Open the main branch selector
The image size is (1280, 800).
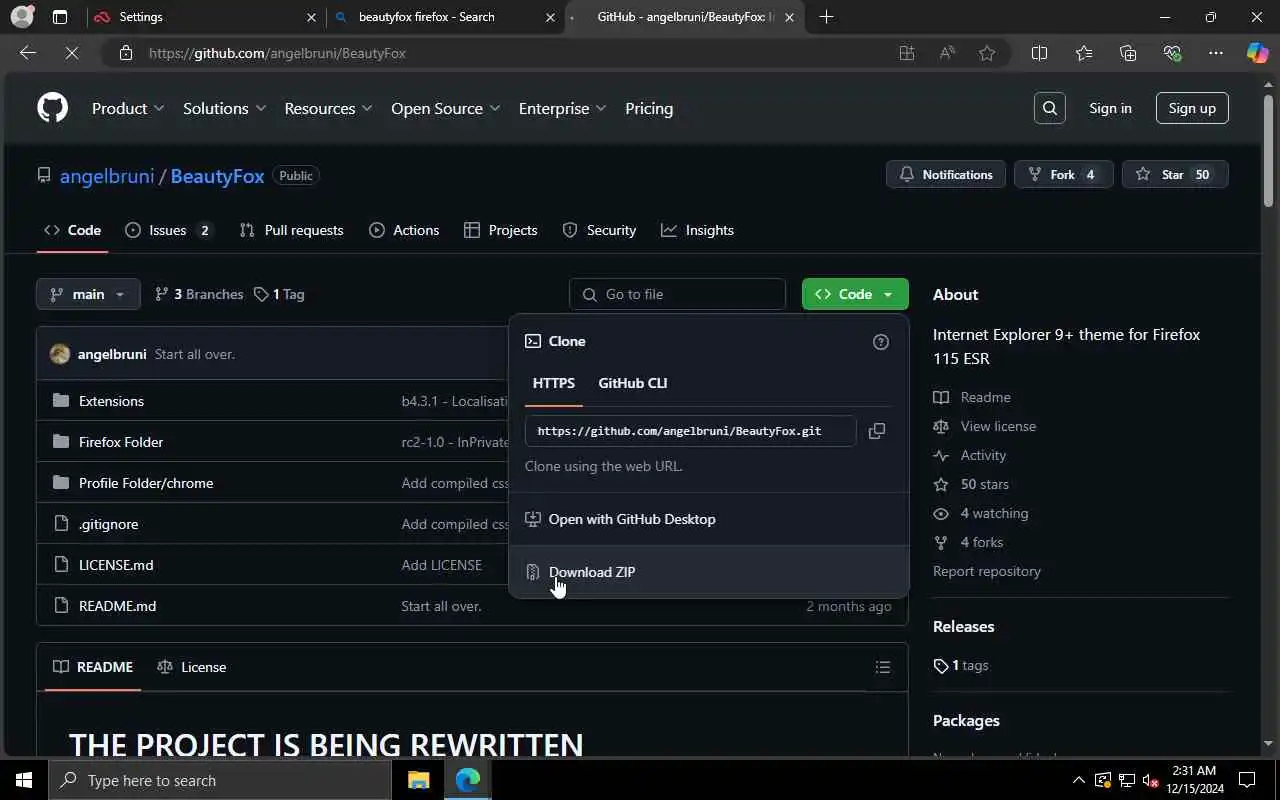pos(88,294)
